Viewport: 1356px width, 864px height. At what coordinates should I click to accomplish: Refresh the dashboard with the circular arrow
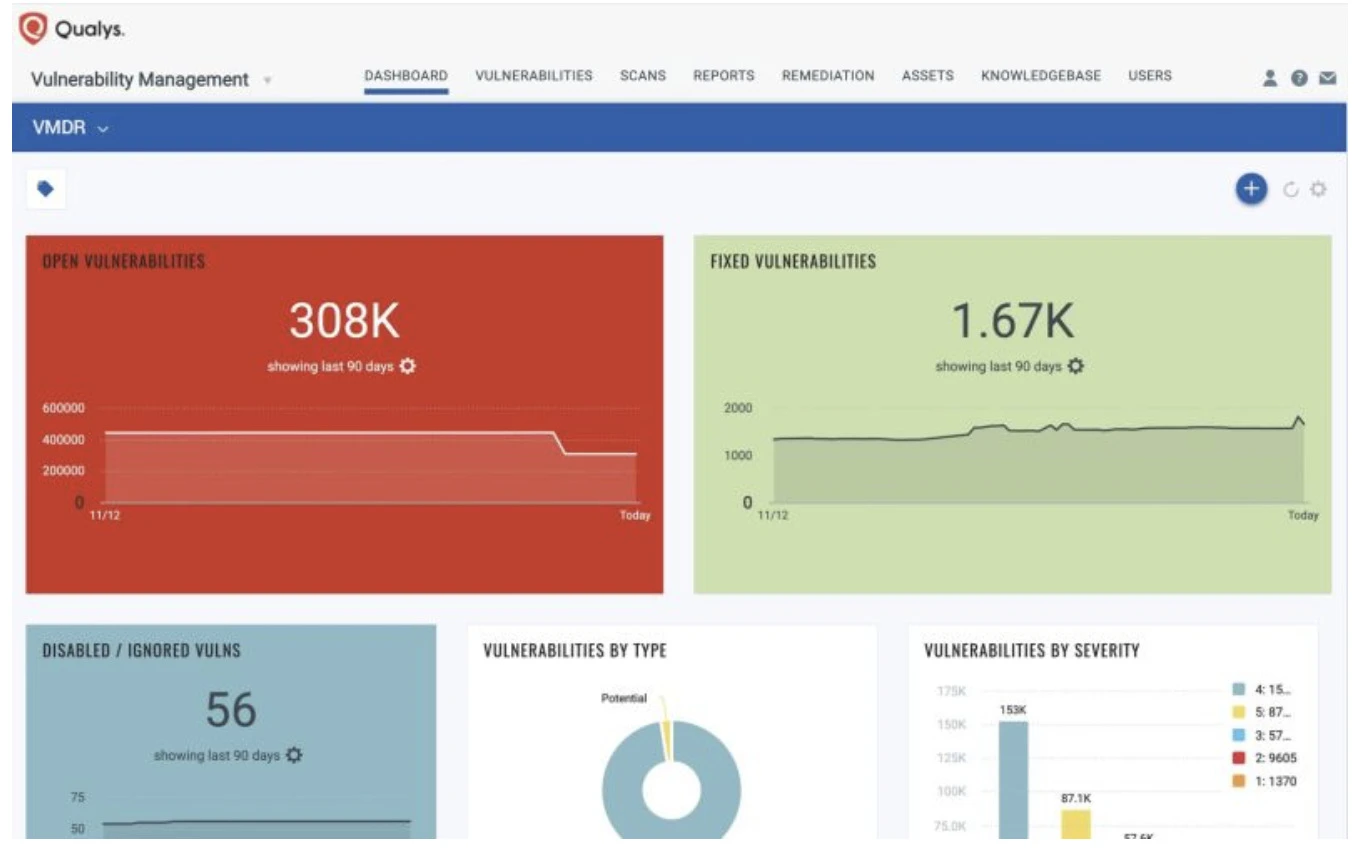pos(1290,188)
